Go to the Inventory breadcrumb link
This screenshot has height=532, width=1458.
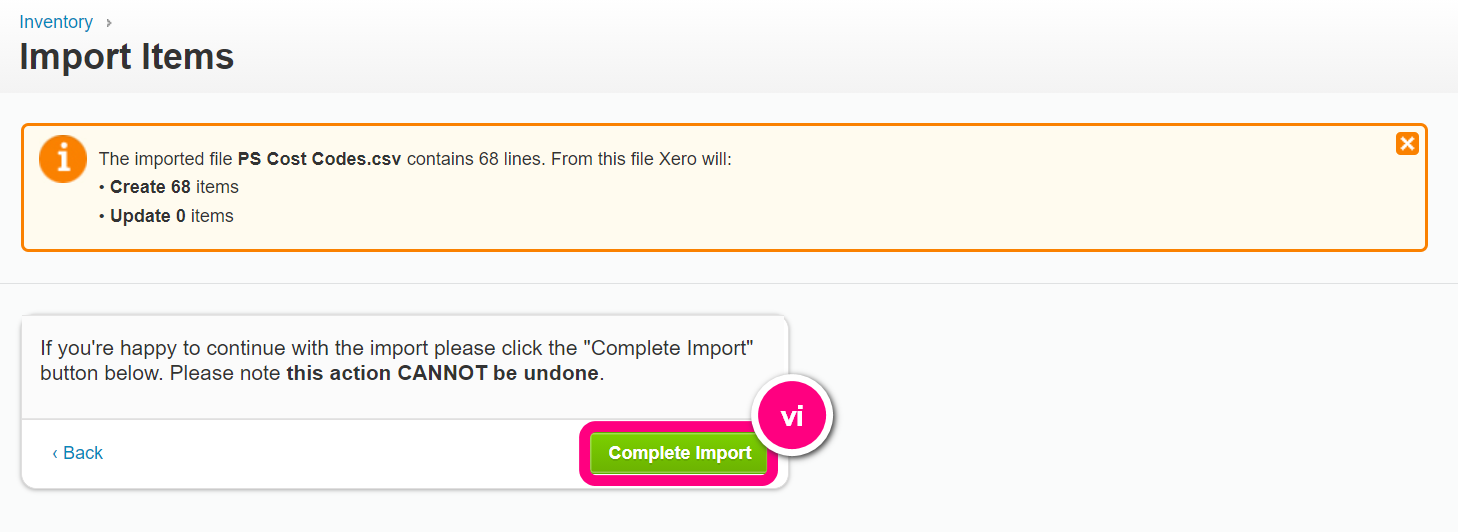56,22
